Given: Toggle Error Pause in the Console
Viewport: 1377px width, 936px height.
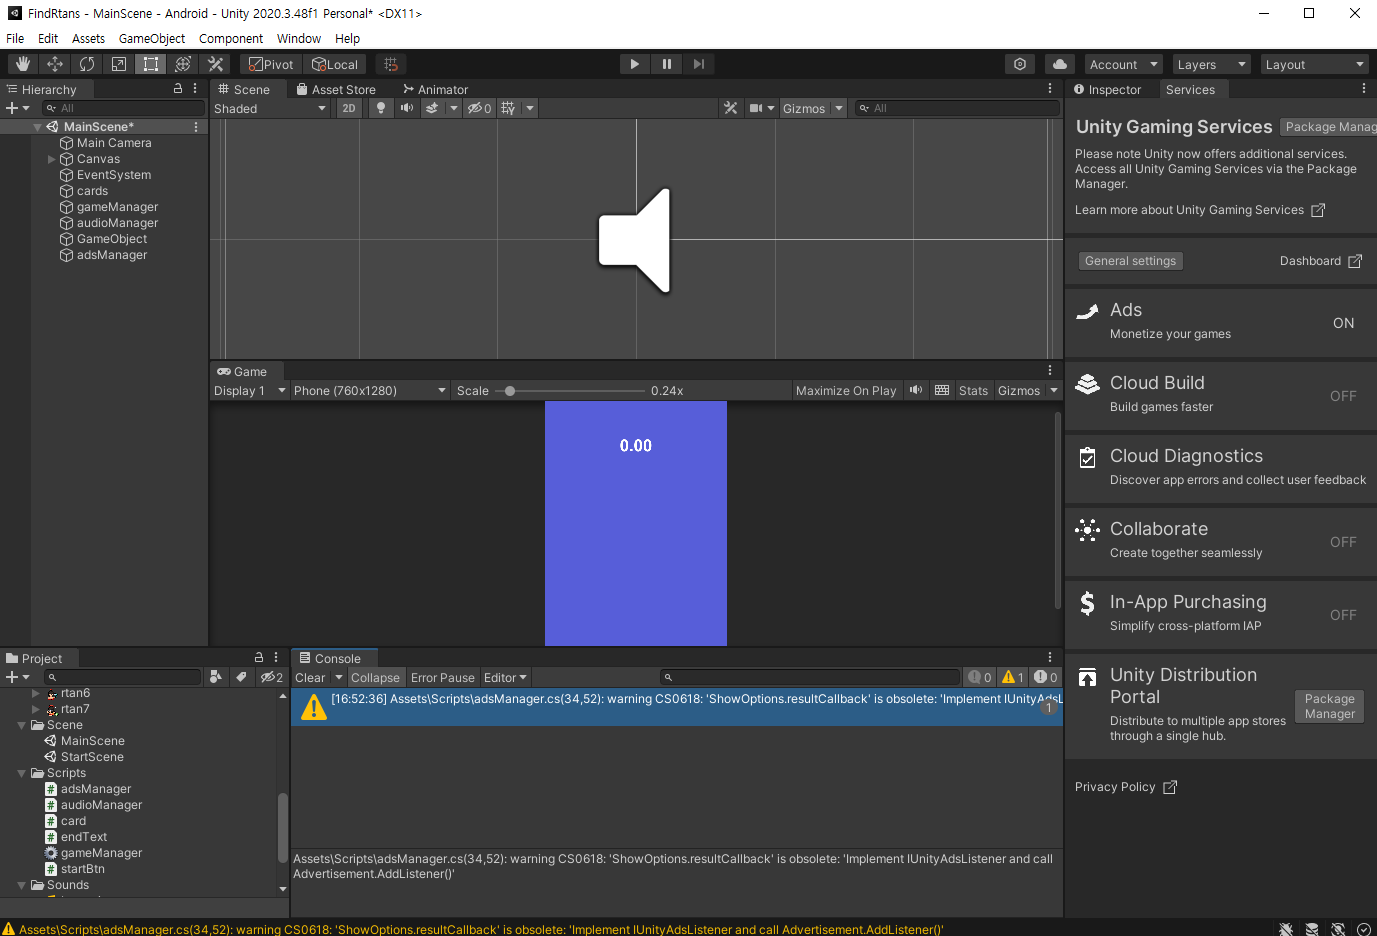Looking at the screenshot, I should [443, 677].
